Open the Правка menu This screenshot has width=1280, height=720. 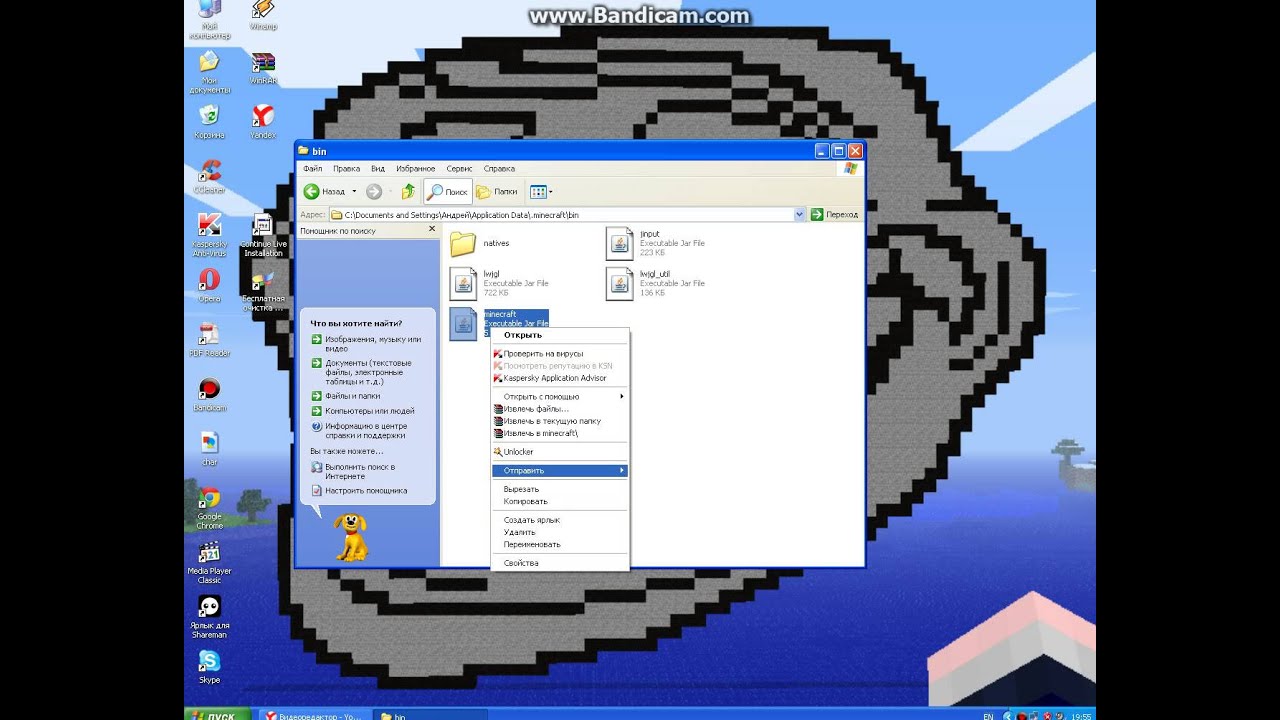pyautogui.click(x=346, y=169)
